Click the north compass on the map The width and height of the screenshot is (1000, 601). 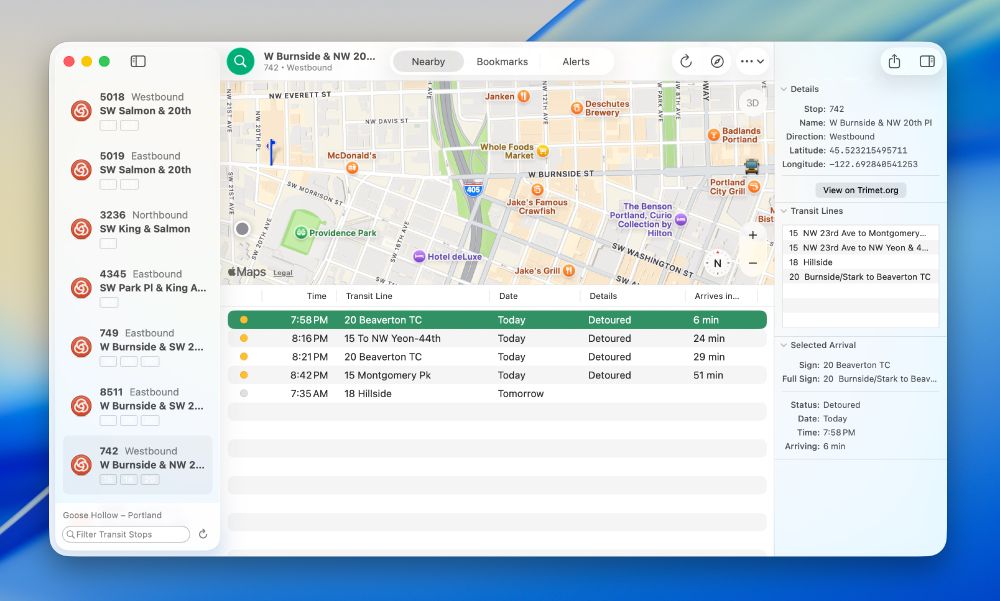tap(717, 263)
